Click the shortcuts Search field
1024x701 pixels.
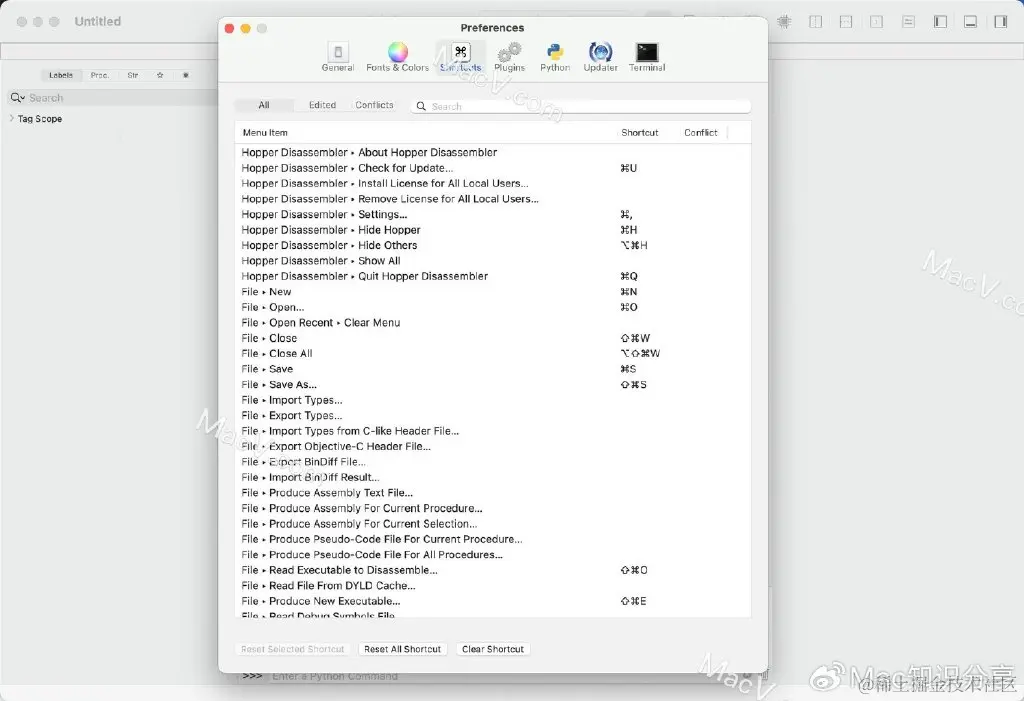point(581,106)
